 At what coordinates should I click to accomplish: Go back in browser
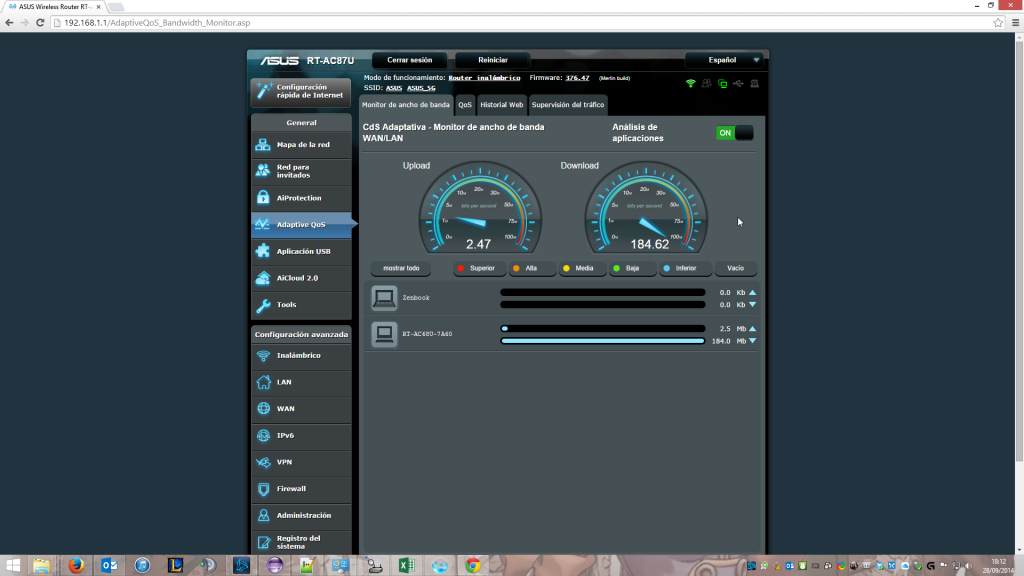tap(9, 23)
